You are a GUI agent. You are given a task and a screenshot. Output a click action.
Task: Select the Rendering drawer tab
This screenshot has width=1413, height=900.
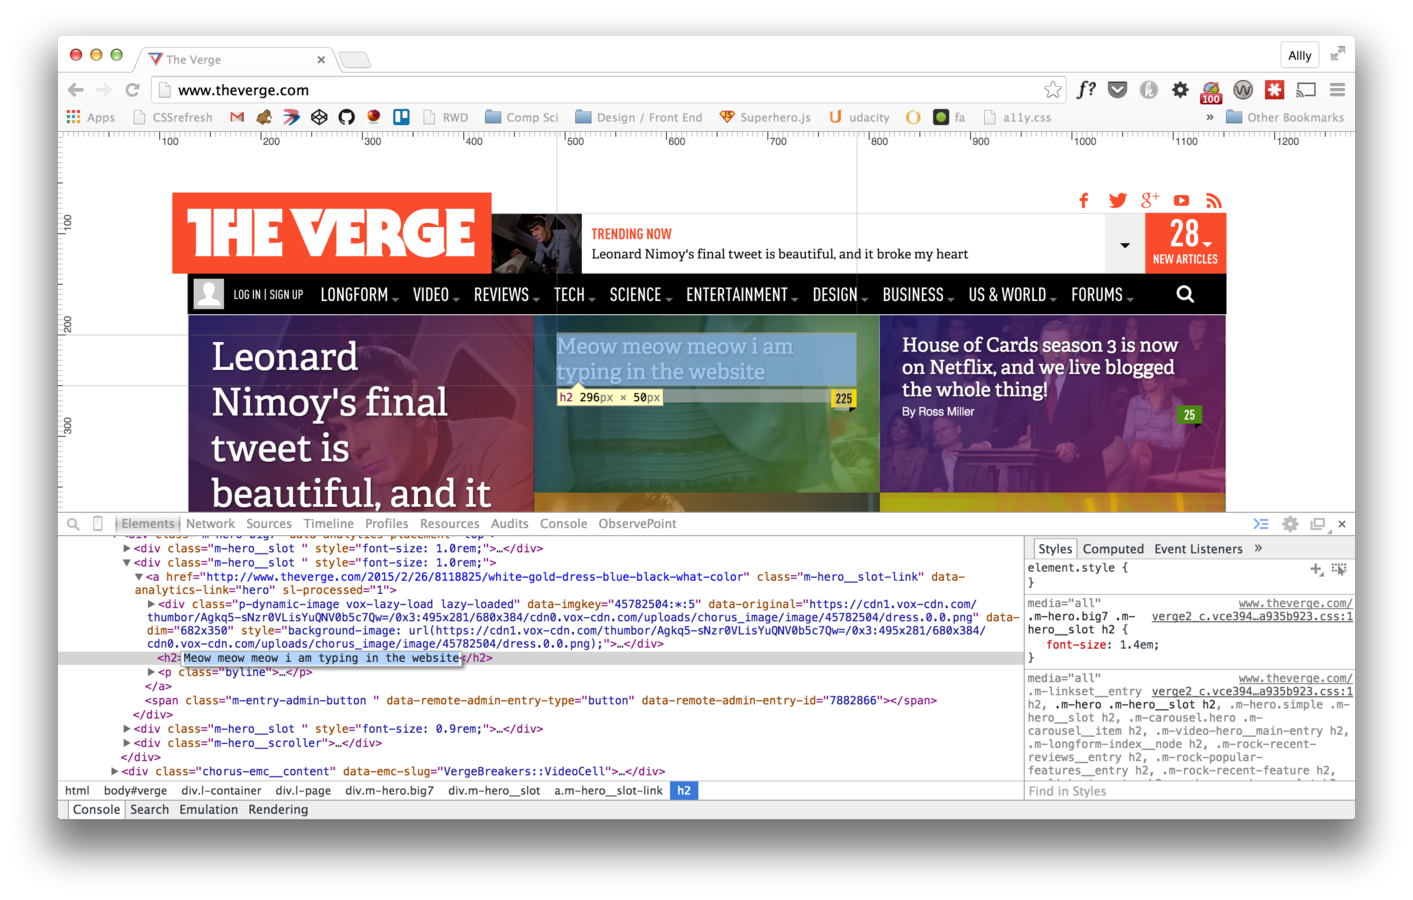pyautogui.click(x=278, y=809)
